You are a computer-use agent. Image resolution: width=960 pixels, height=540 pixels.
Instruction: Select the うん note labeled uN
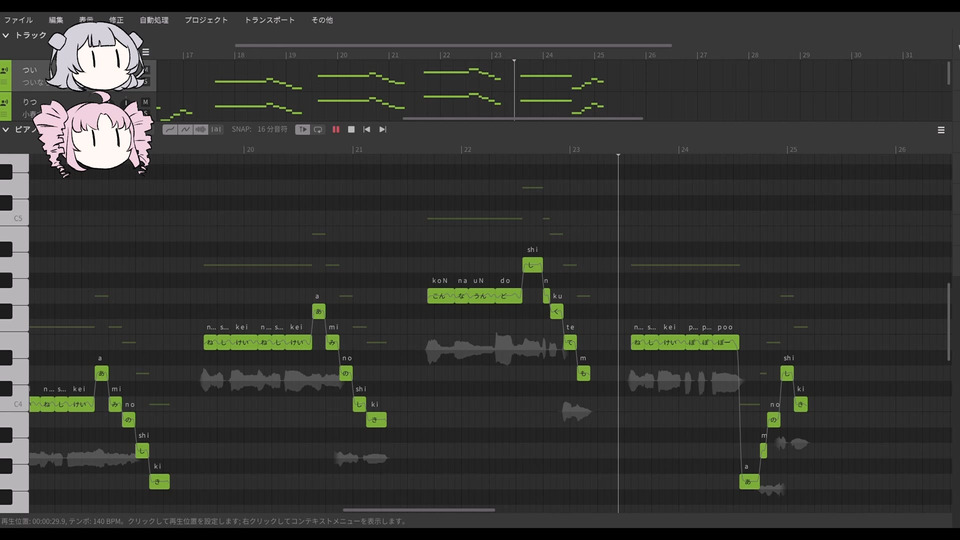pyautogui.click(x=482, y=296)
